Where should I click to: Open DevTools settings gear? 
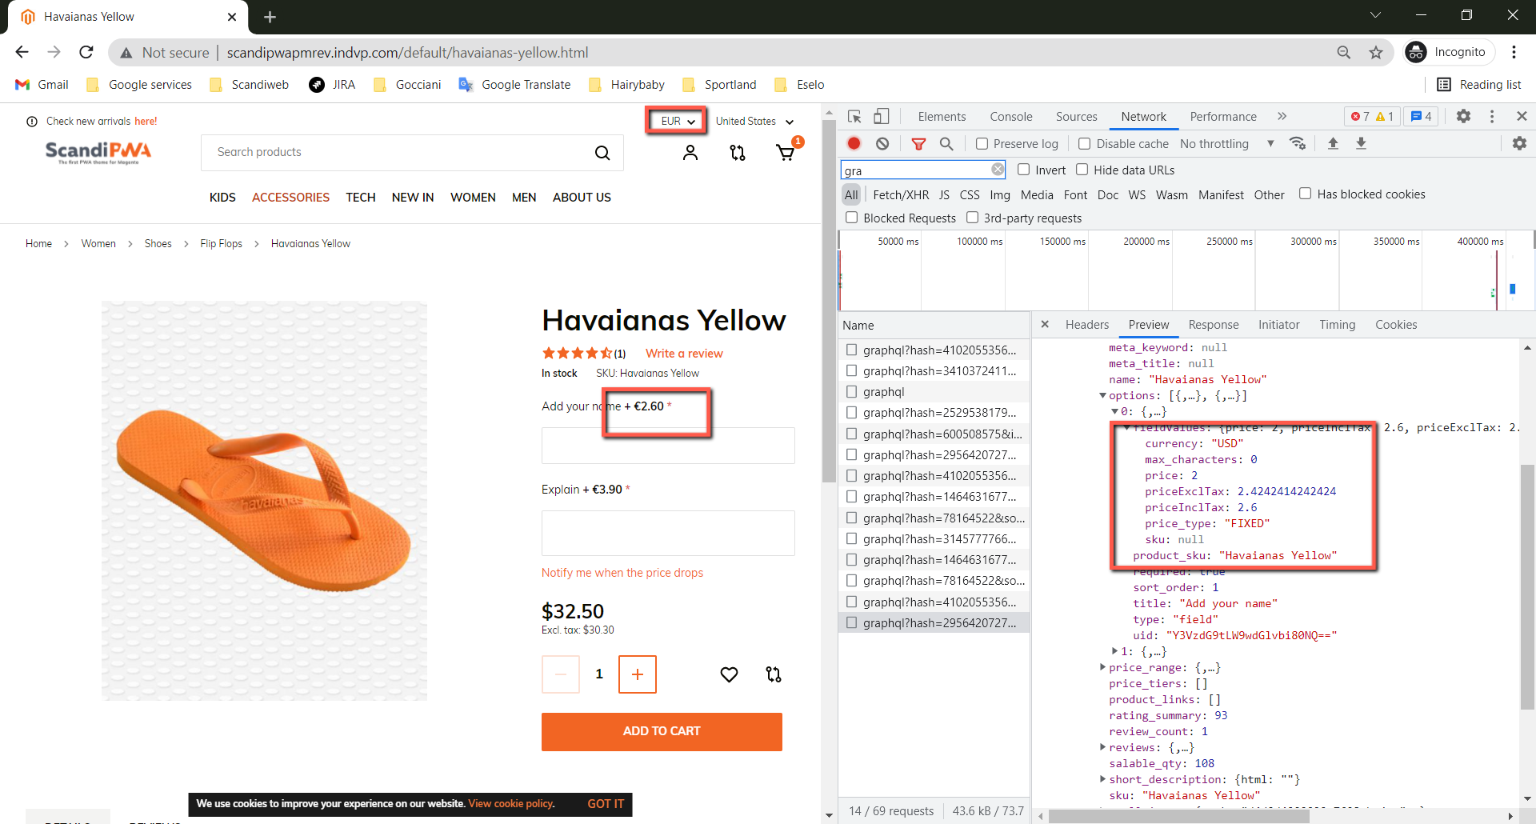[x=1463, y=117]
